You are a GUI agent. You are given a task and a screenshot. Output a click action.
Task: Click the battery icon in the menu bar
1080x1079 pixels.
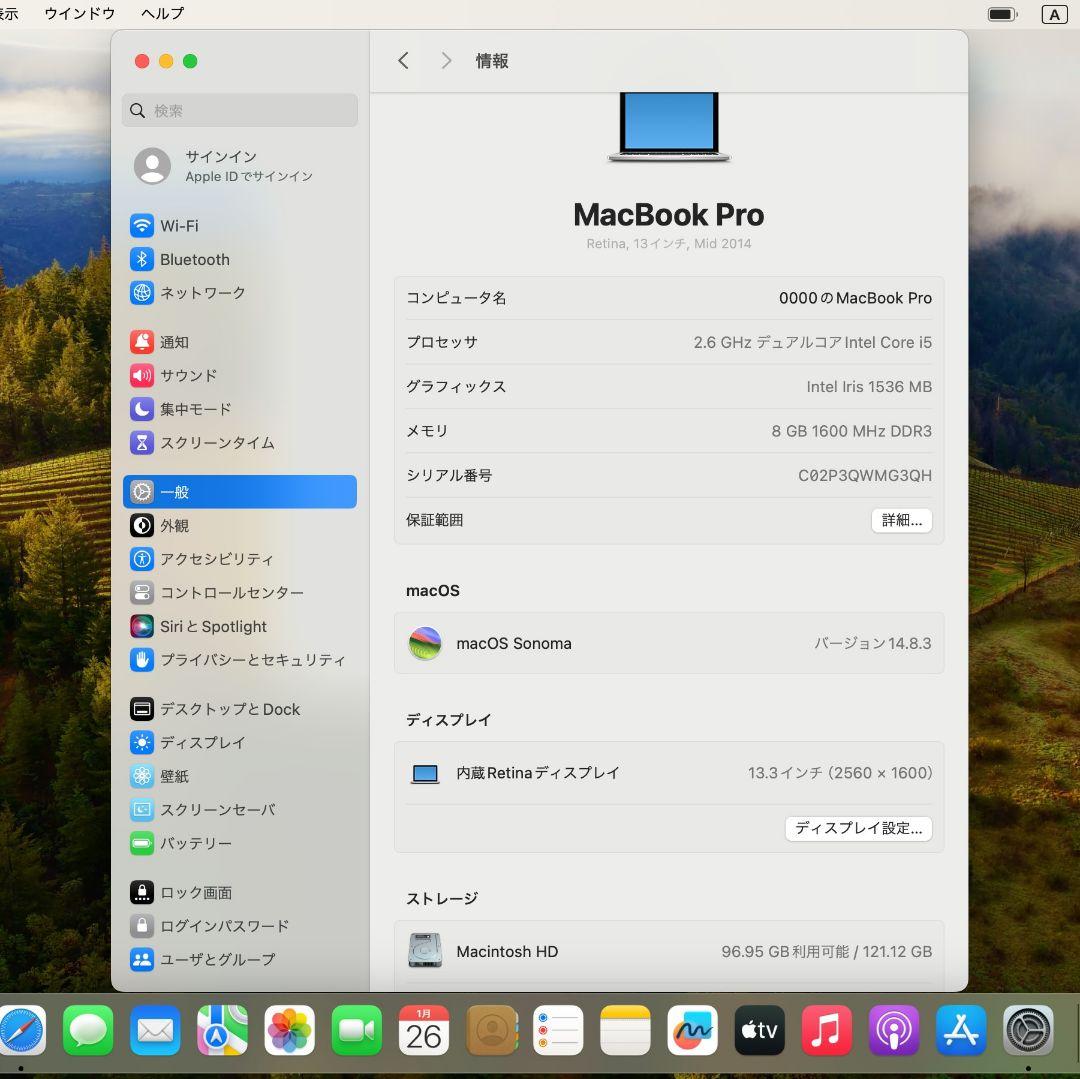1001,13
